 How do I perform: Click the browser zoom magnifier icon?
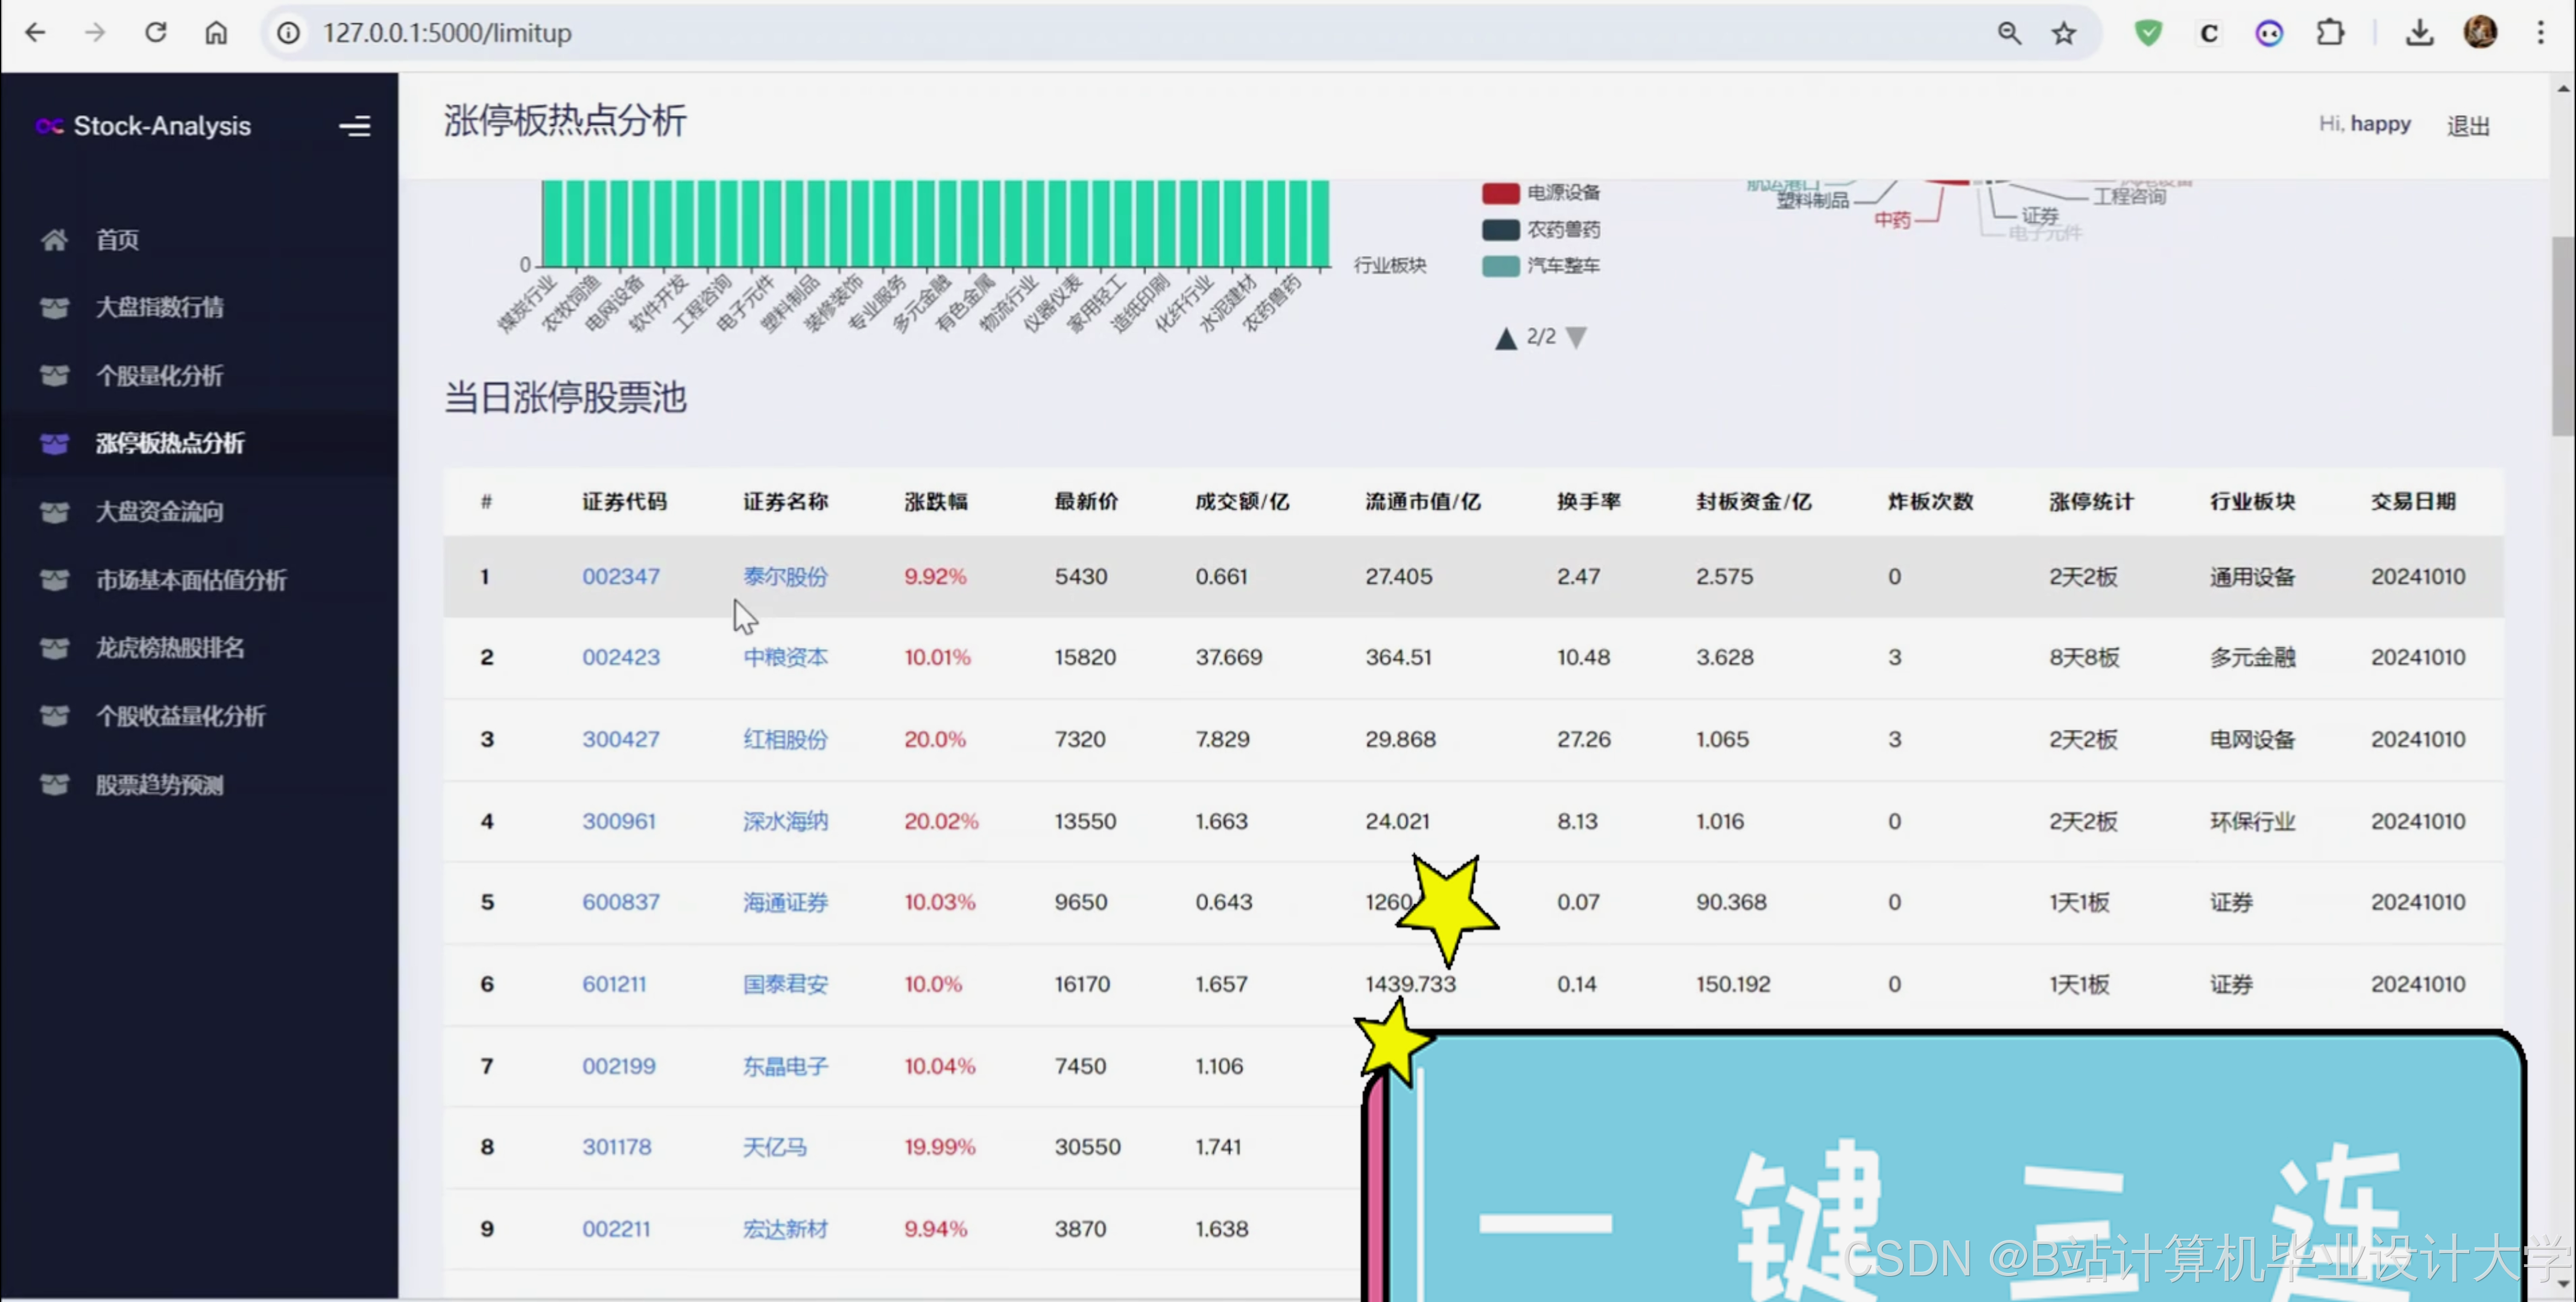[x=2008, y=33]
